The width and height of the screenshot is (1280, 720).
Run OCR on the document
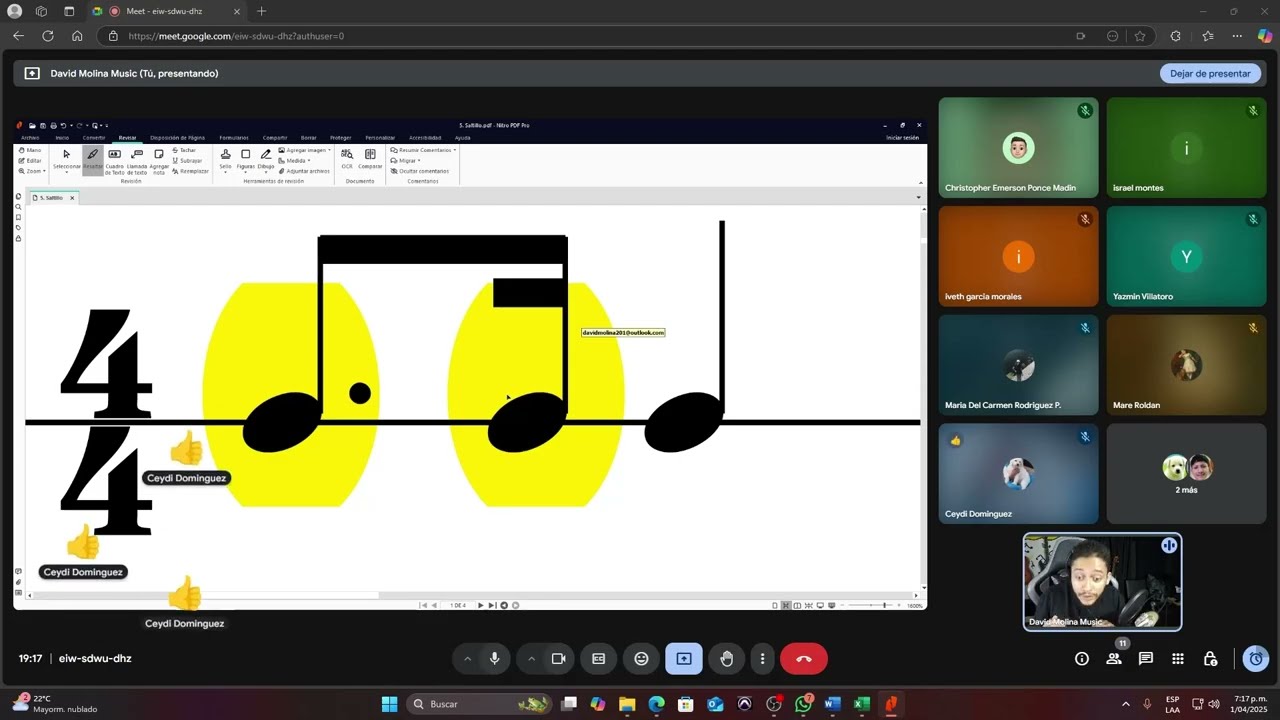click(347, 158)
